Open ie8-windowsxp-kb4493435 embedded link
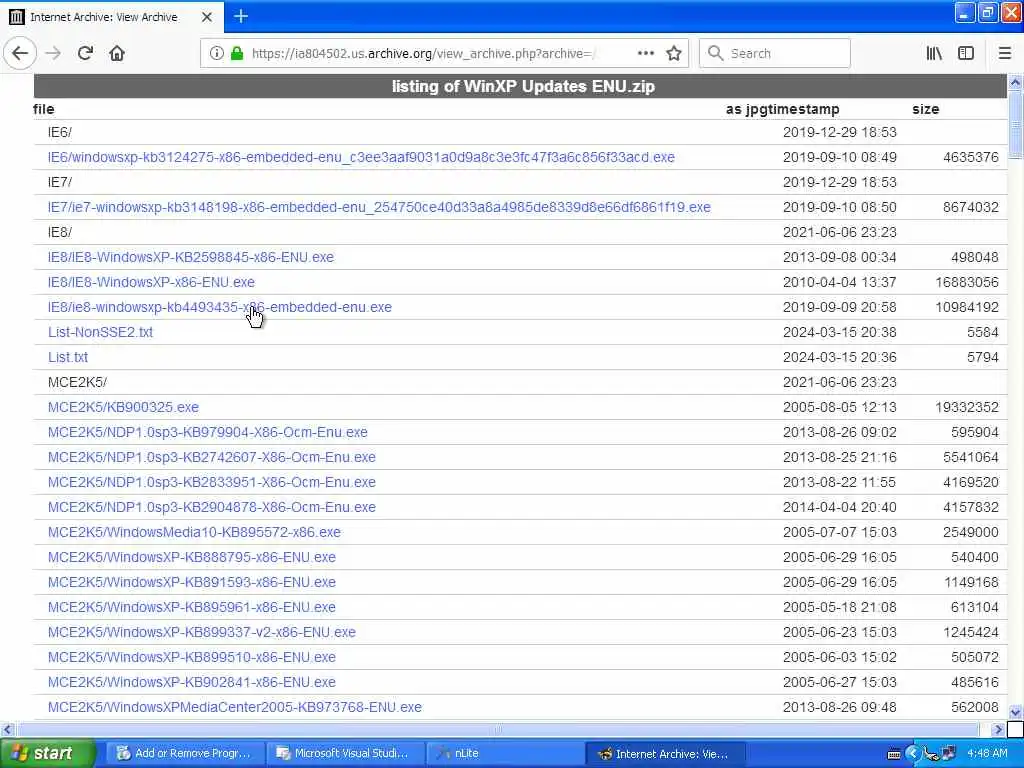Image resolution: width=1024 pixels, height=768 pixels. [219, 307]
